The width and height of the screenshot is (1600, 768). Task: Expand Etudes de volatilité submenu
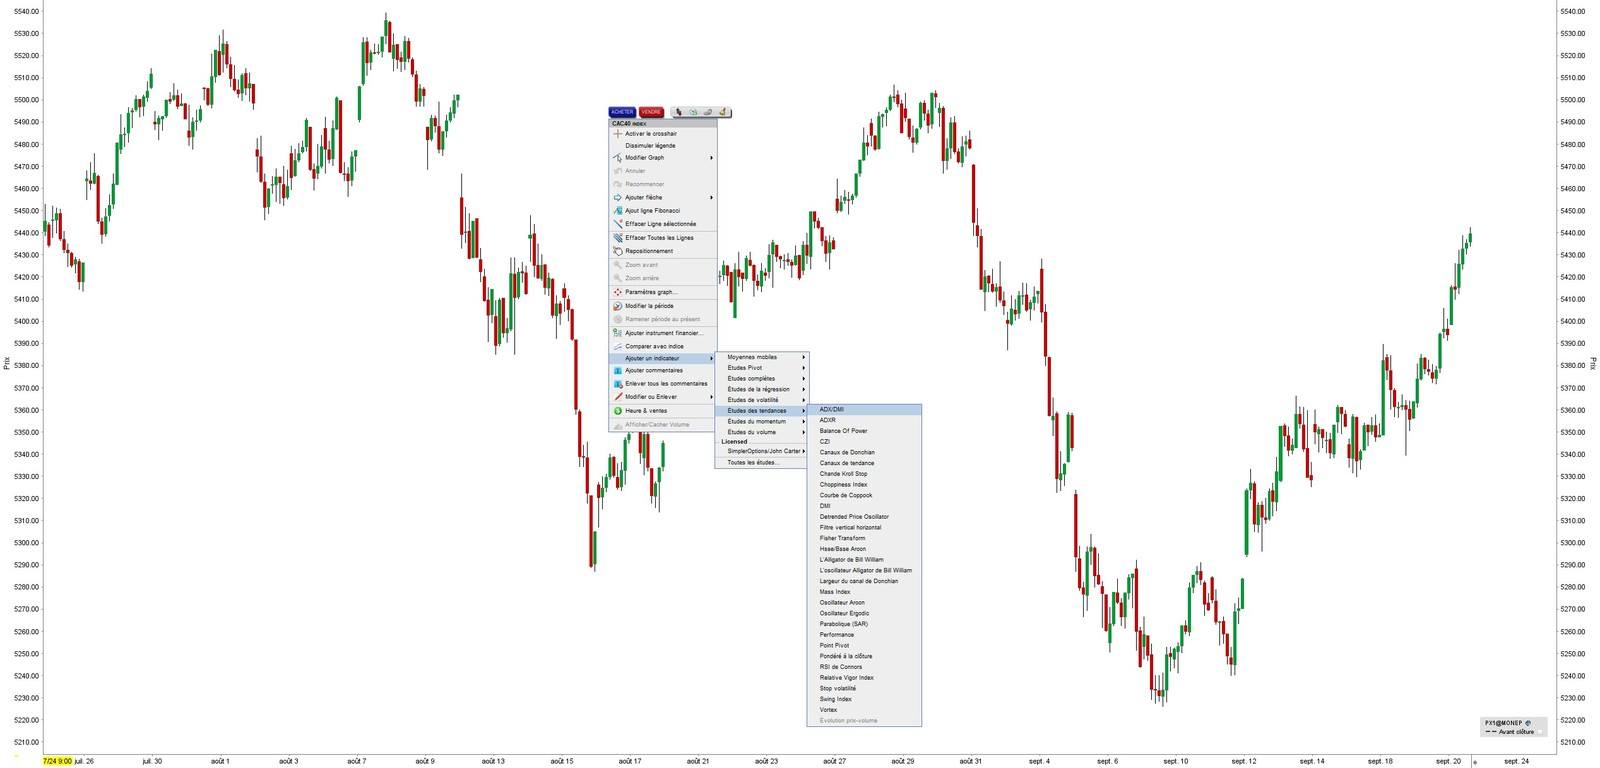(x=761, y=400)
